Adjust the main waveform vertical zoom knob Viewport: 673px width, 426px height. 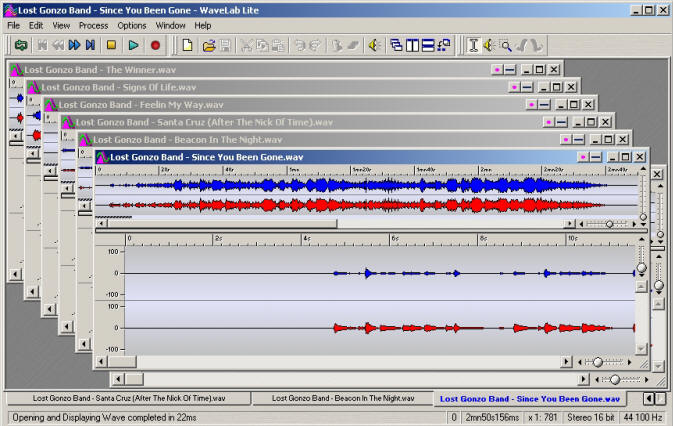[641, 268]
